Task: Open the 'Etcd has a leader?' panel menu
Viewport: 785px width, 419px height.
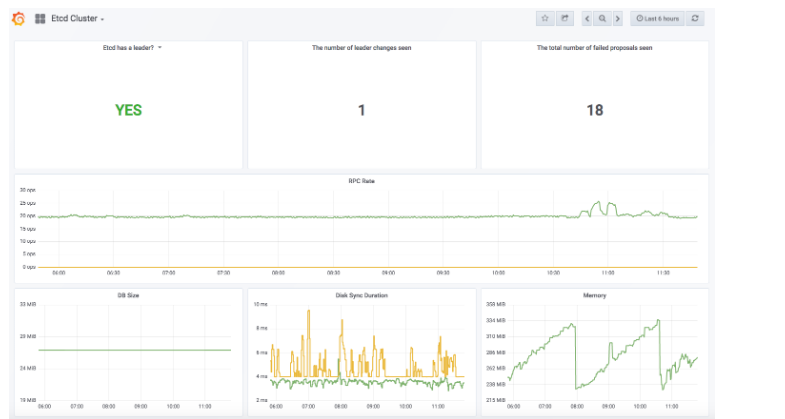Action: pyautogui.click(x=132, y=48)
